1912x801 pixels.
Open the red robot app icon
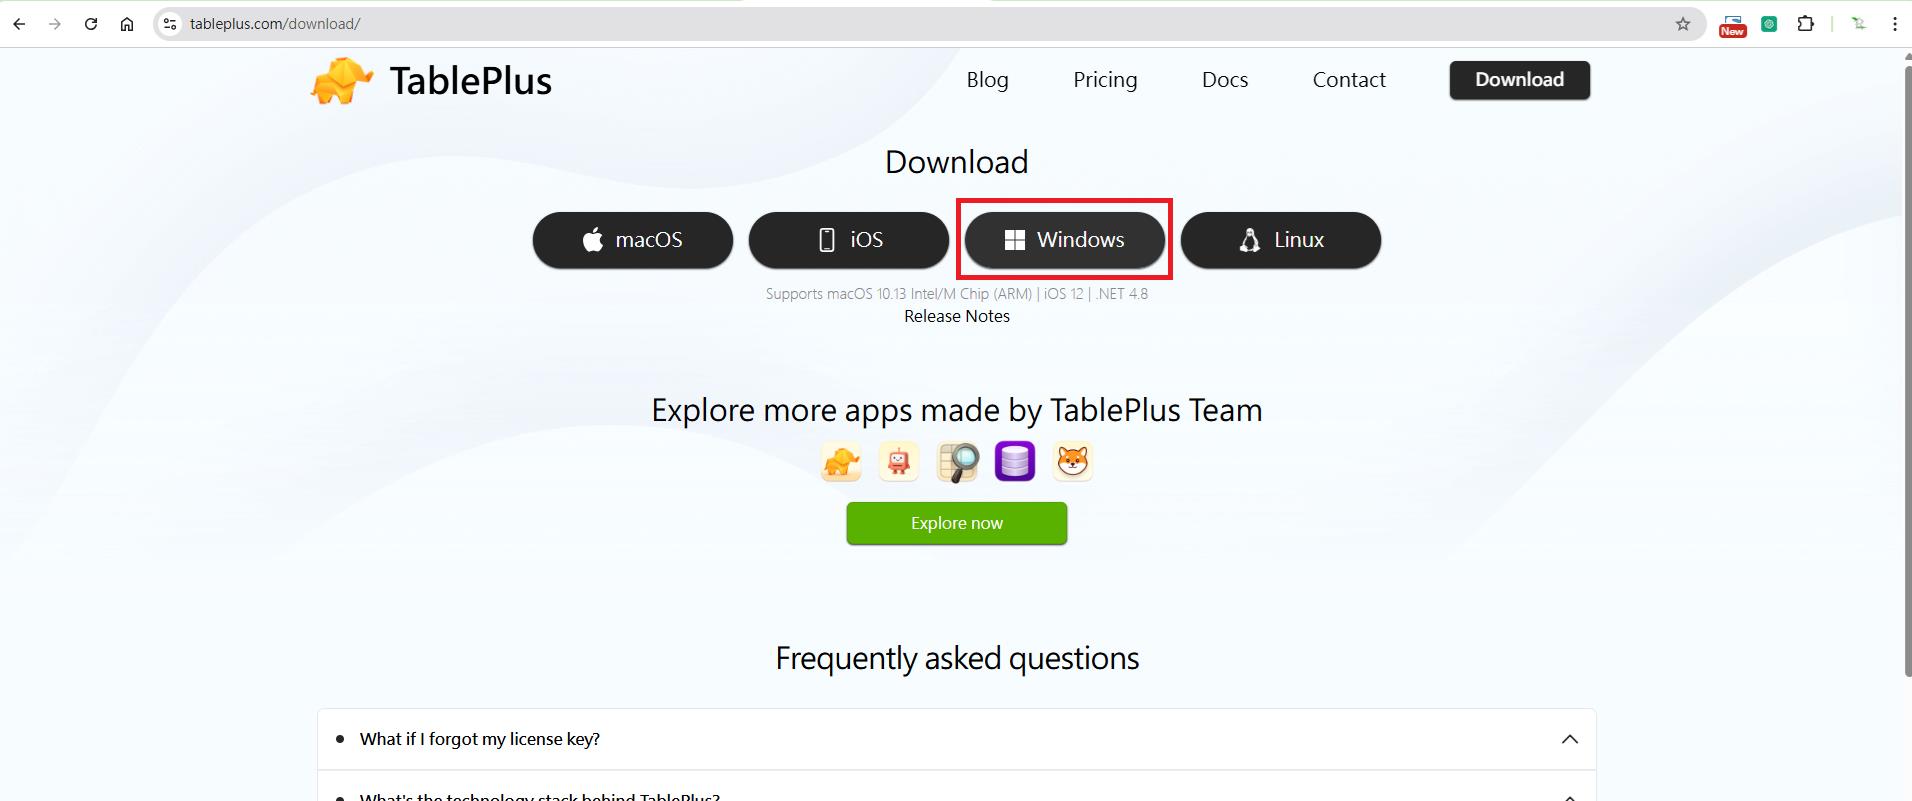(899, 462)
